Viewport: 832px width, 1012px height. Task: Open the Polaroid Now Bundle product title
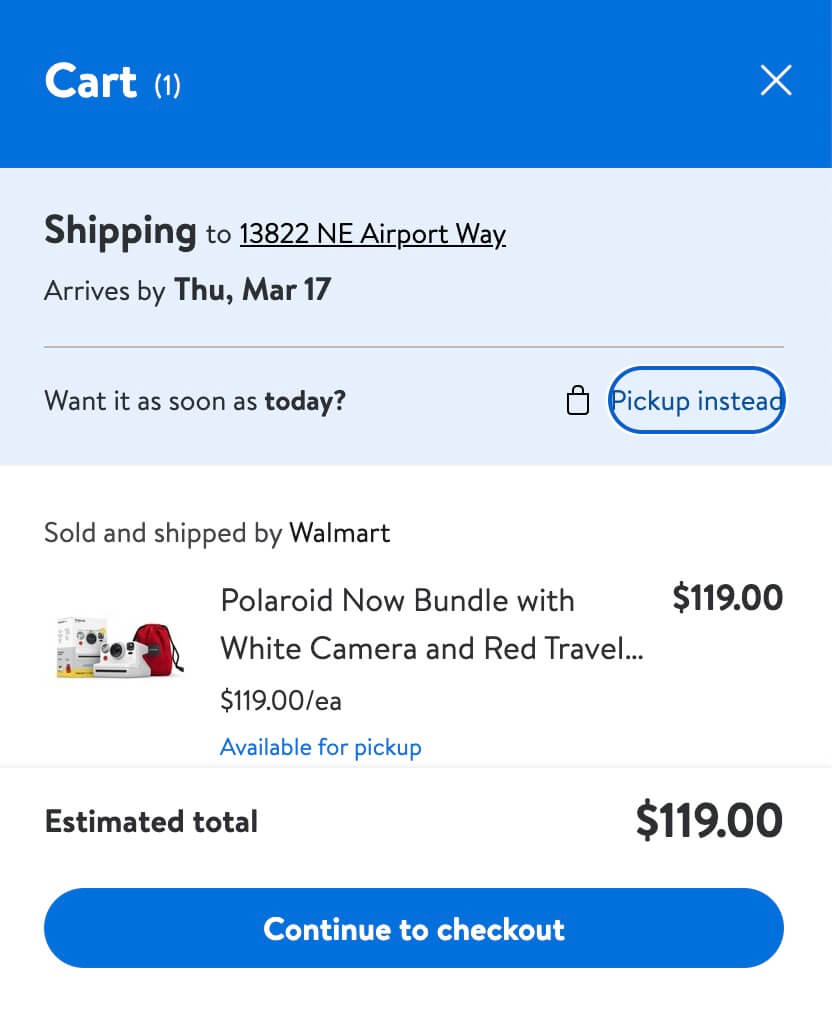point(397,601)
